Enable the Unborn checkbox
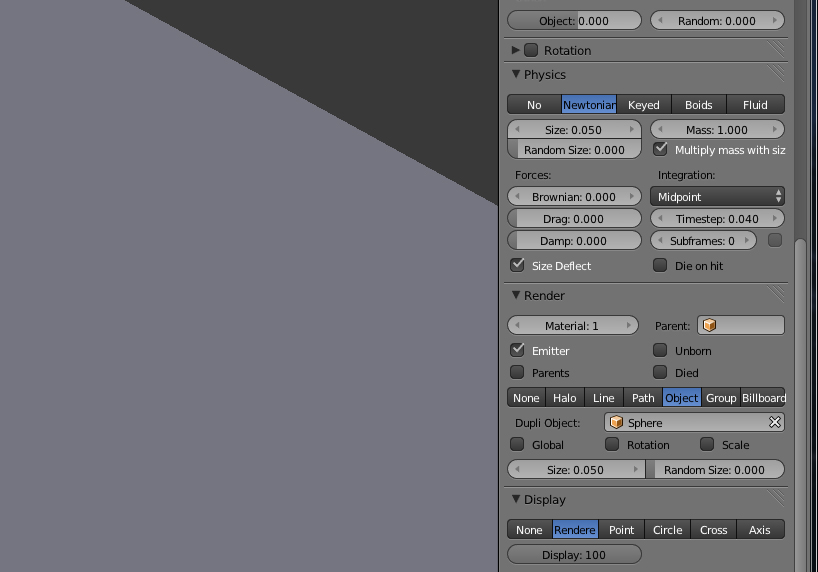Viewport: 818px width, 572px height. tap(660, 350)
